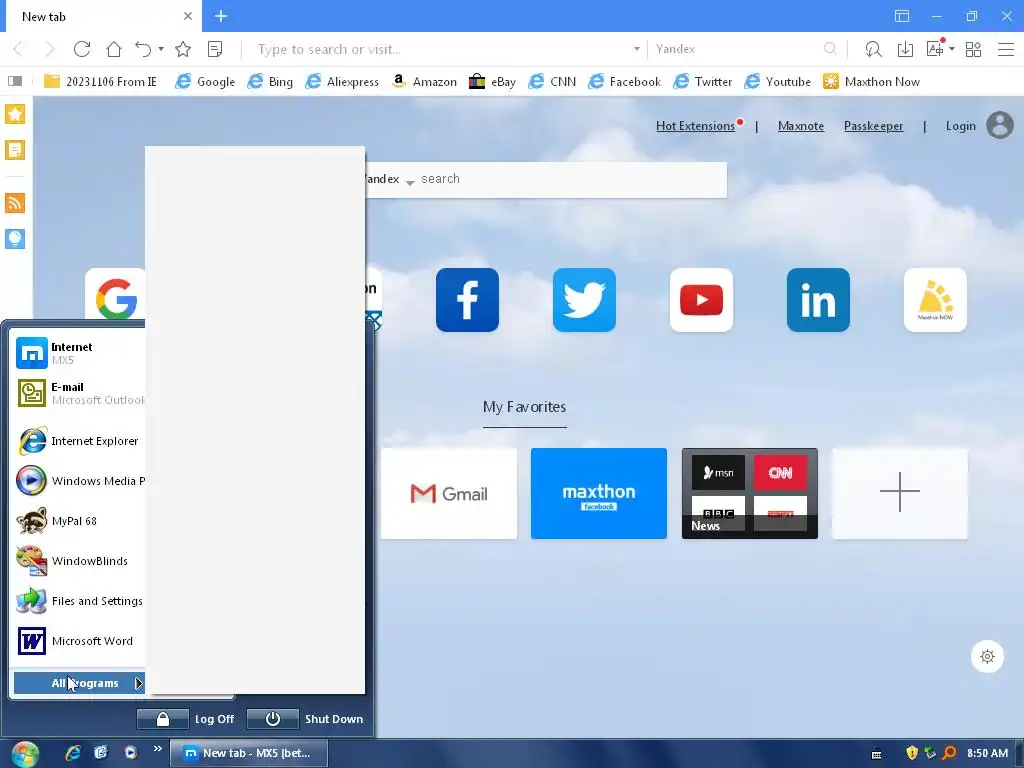Open the page settings gear button
The width and height of the screenshot is (1024, 768).
pos(987,656)
